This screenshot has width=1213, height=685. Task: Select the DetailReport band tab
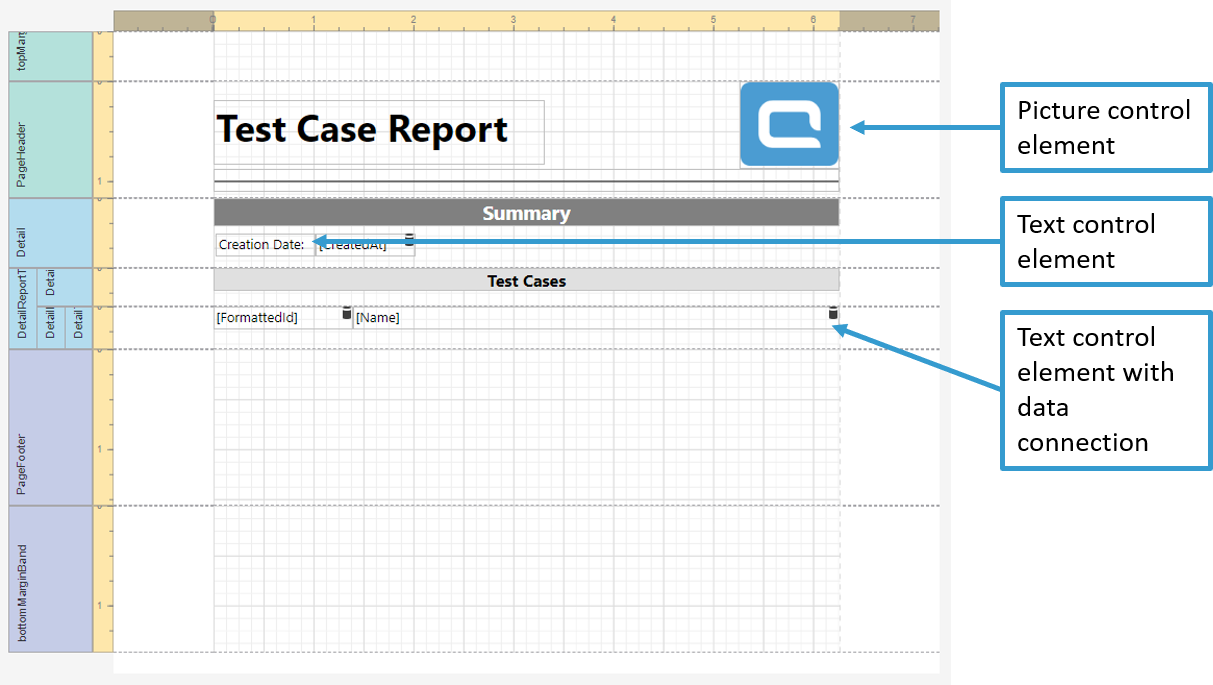point(22,308)
